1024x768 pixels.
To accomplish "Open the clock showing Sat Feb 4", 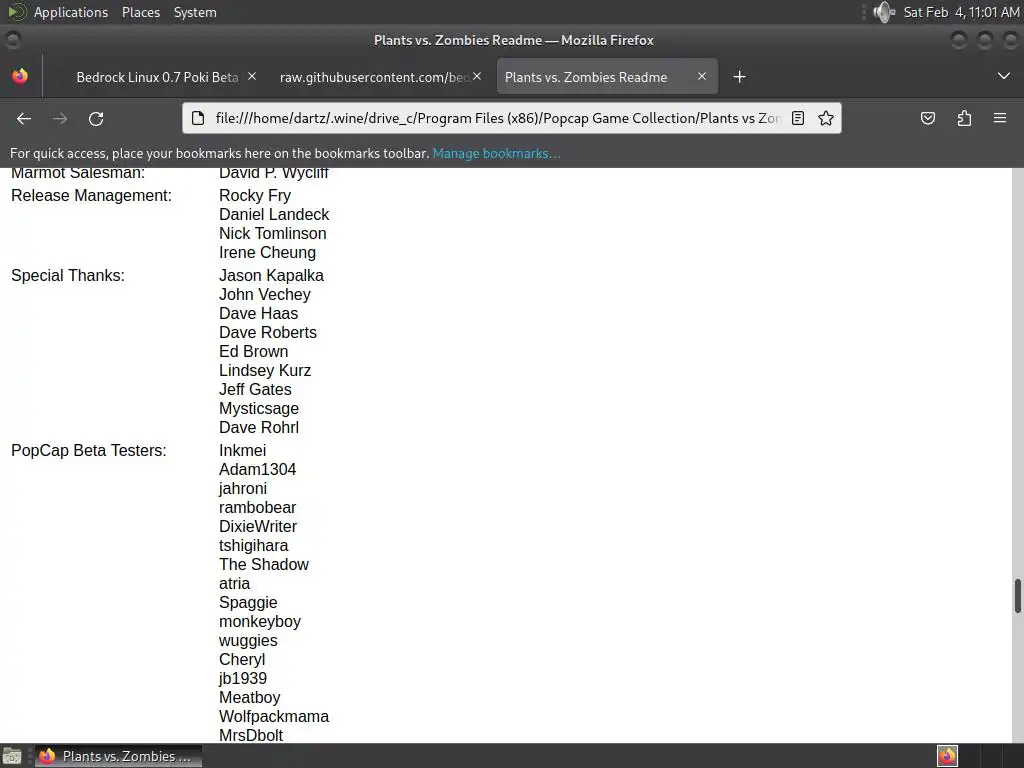I will pyautogui.click(x=961, y=12).
